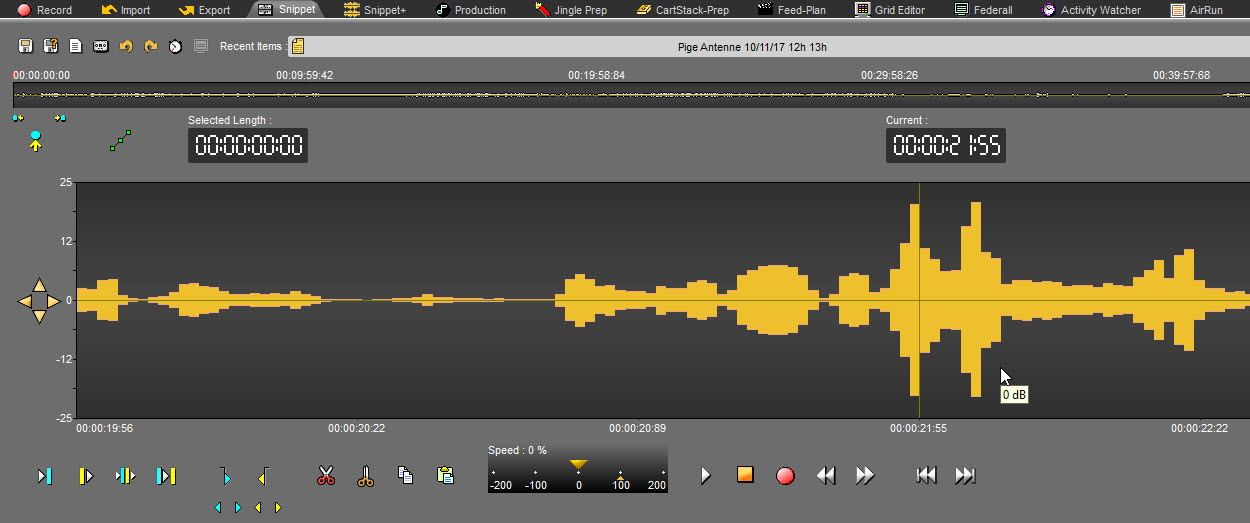The height and width of the screenshot is (523, 1250).
Task: Click the cassette tape icon
Action: pos(101,47)
